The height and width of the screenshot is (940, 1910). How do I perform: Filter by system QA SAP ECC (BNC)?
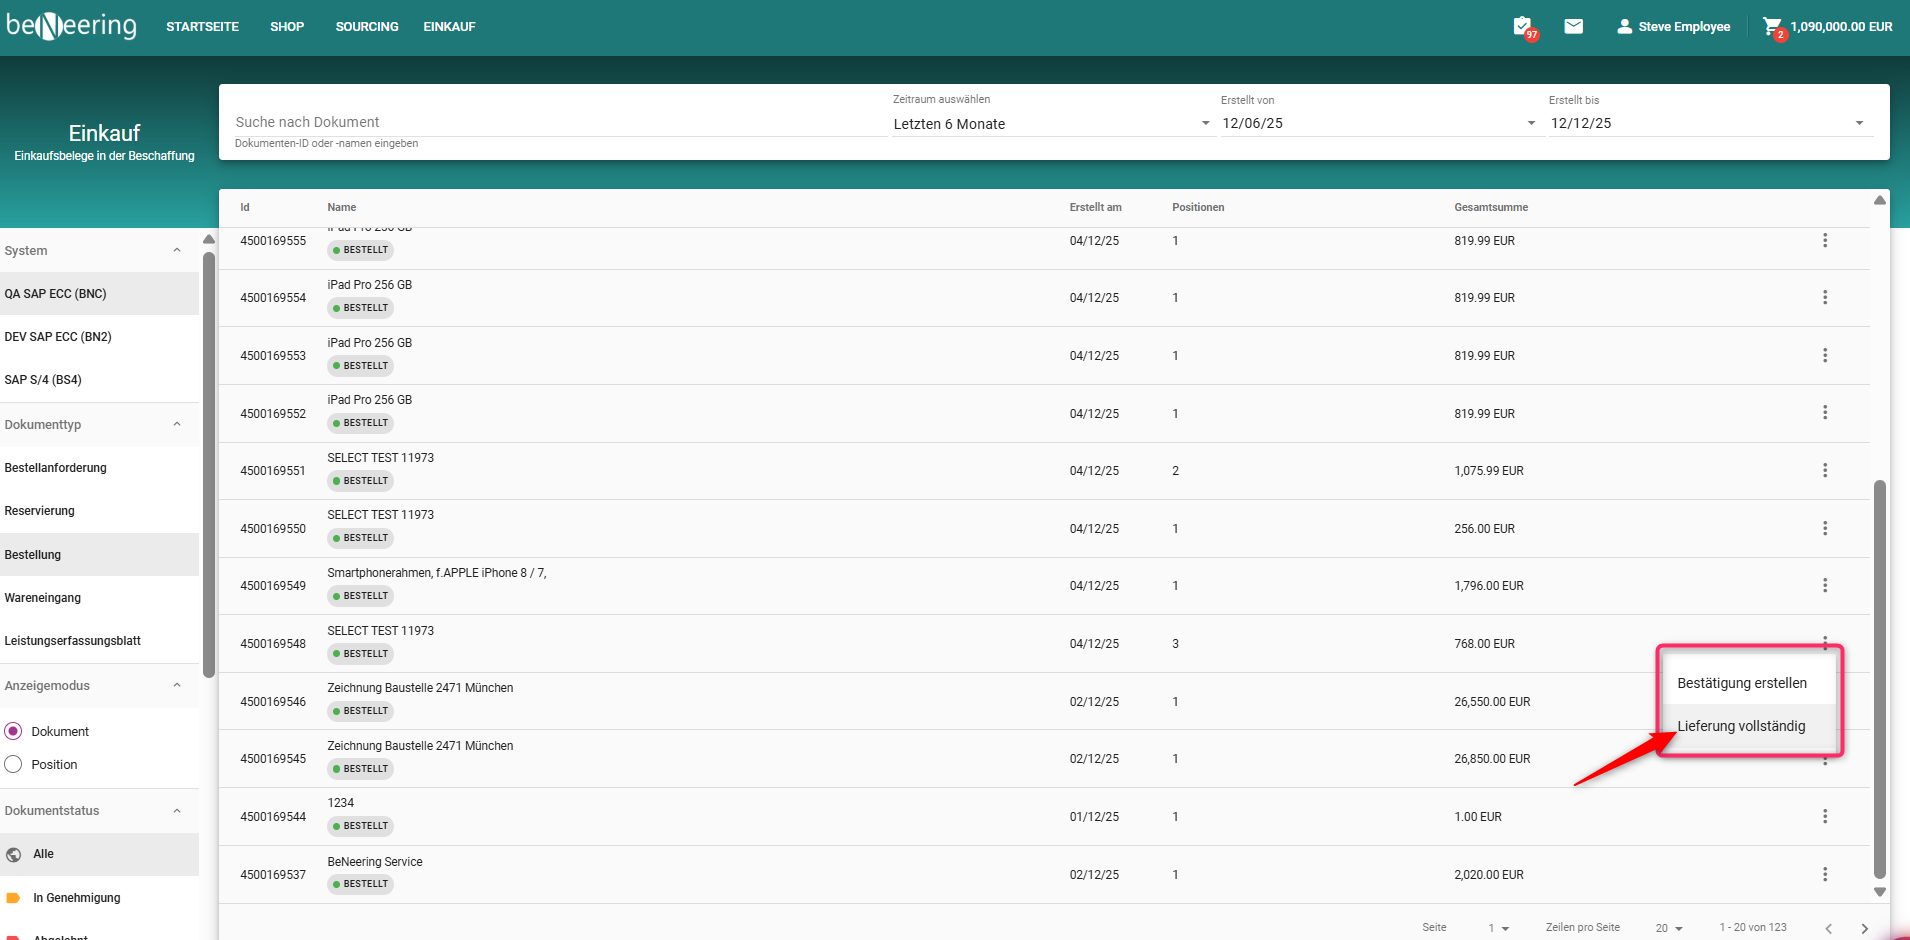tap(99, 293)
